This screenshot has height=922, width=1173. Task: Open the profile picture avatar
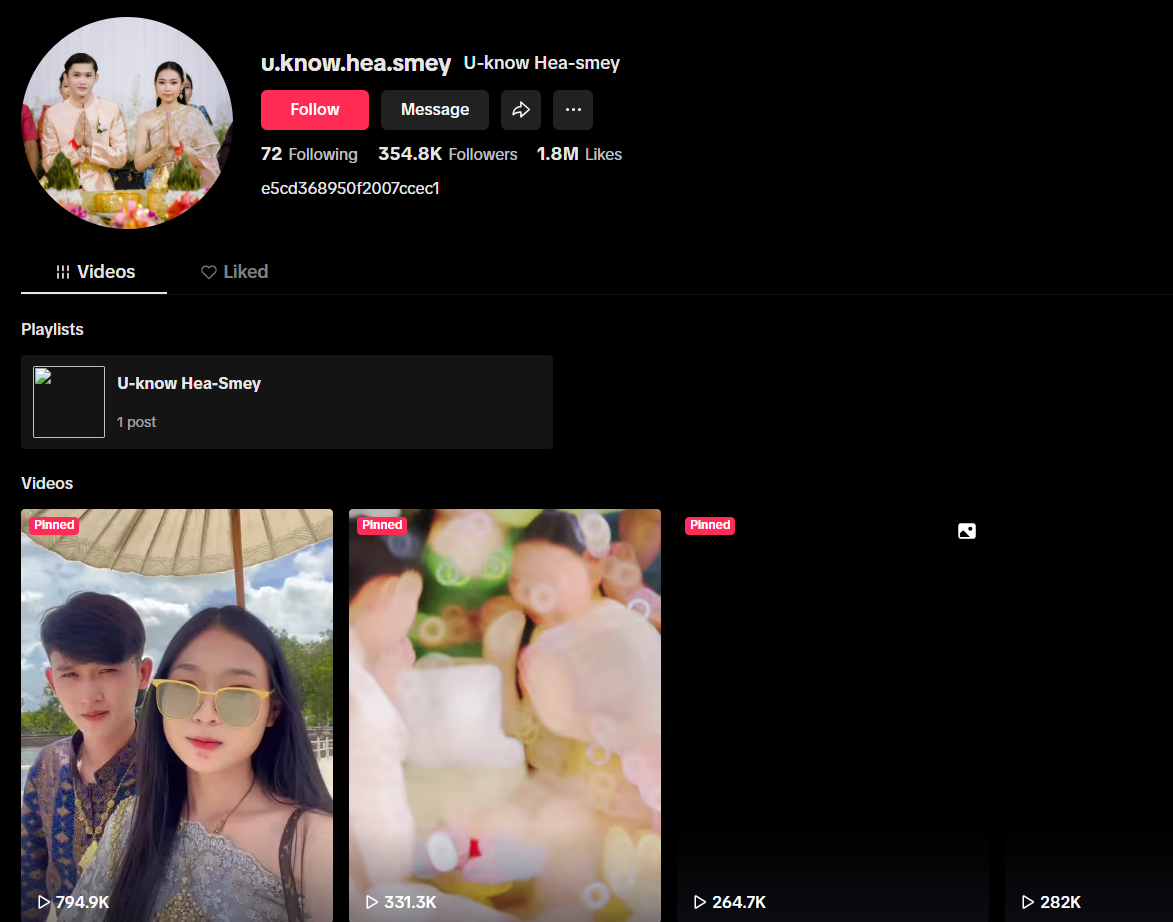tap(127, 123)
